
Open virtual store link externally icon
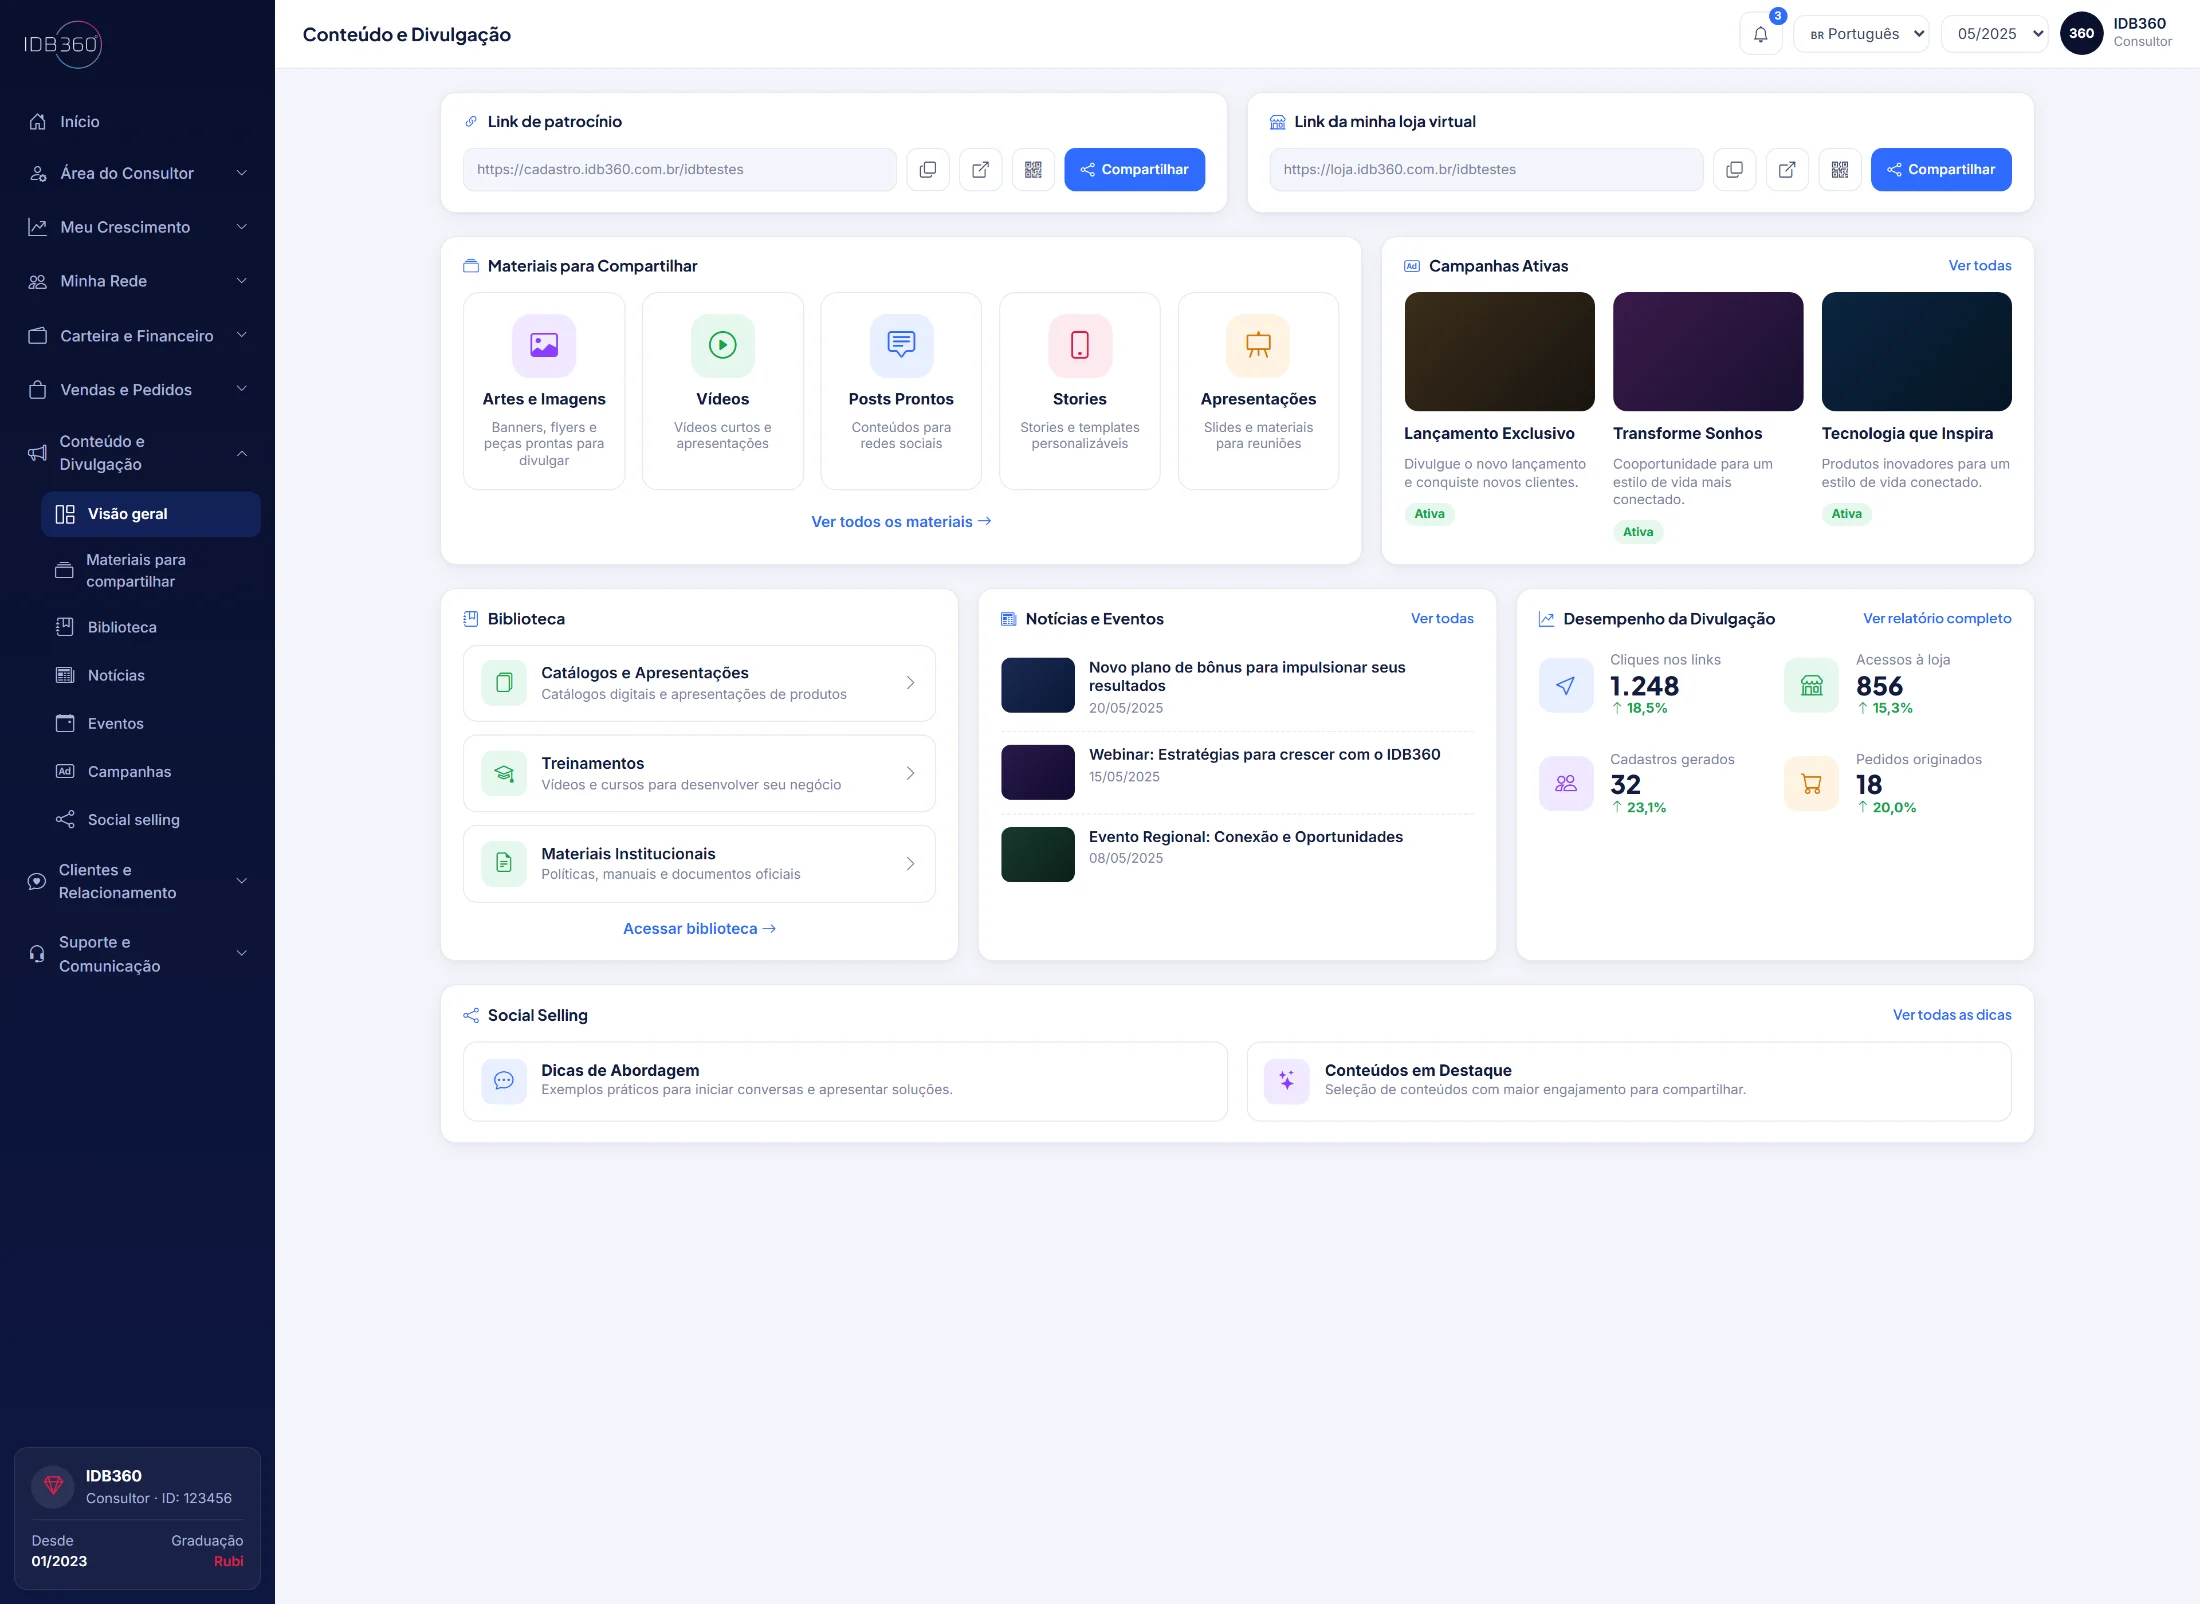point(1787,170)
